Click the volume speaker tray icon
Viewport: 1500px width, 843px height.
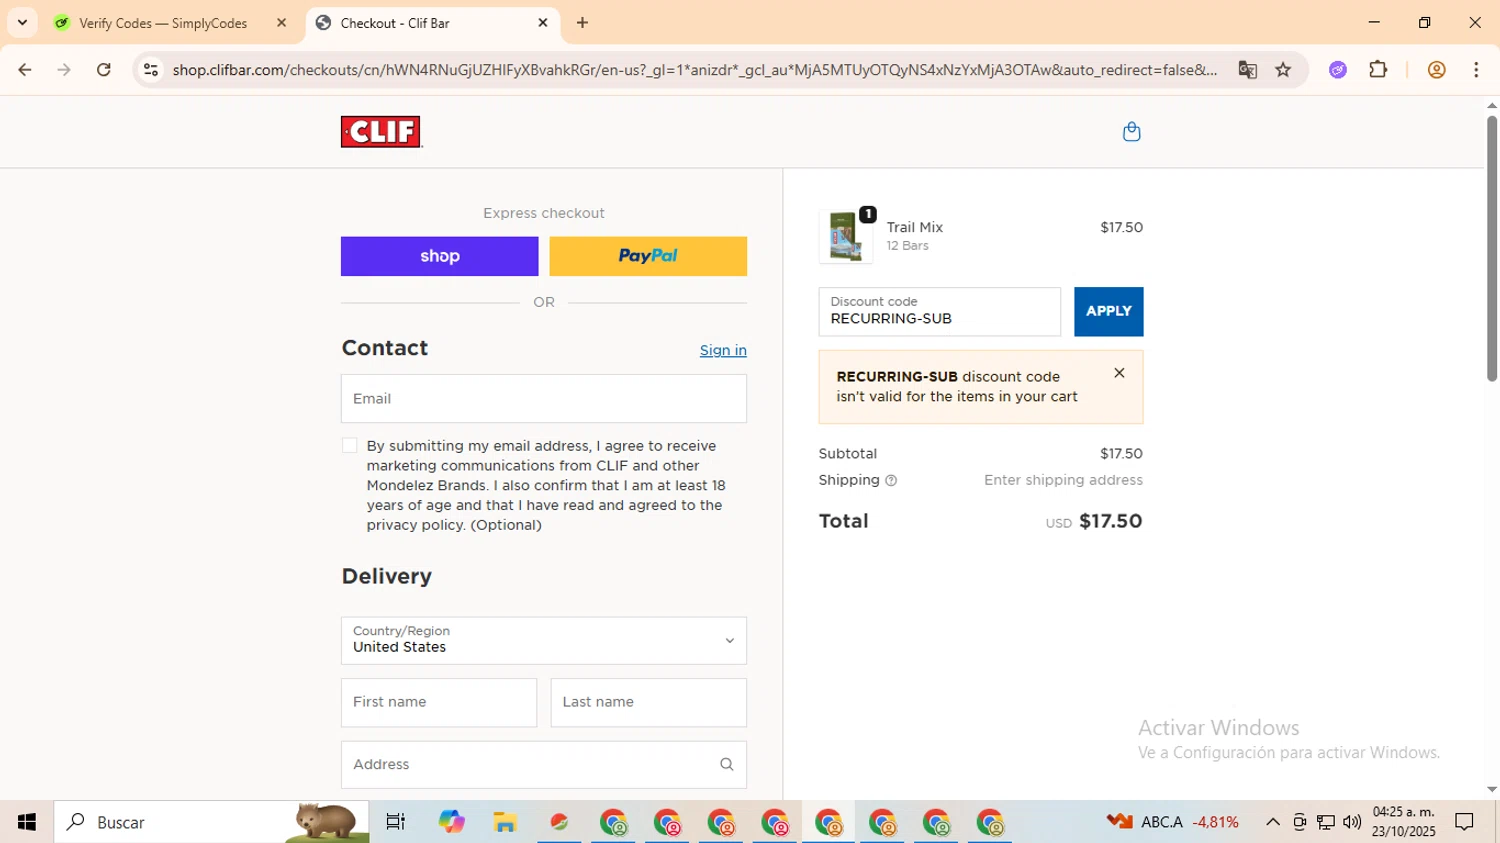(1352, 822)
